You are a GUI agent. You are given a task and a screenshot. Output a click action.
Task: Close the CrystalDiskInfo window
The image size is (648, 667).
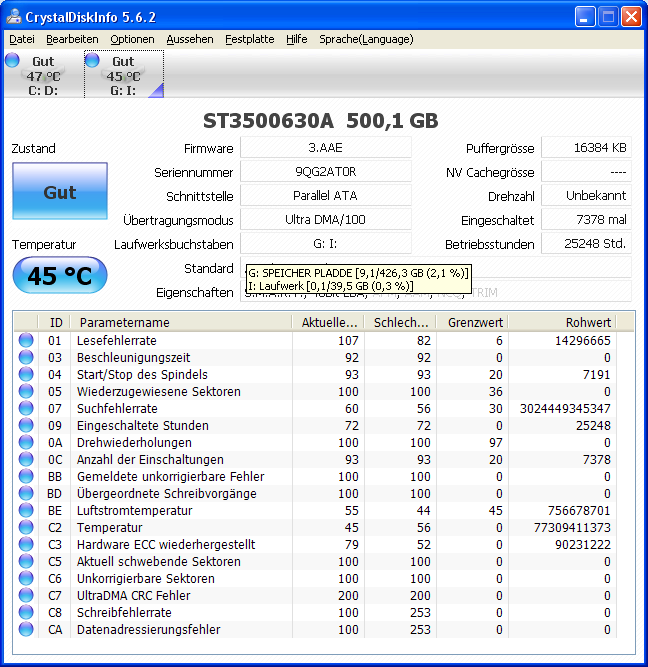(x=631, y=17)
